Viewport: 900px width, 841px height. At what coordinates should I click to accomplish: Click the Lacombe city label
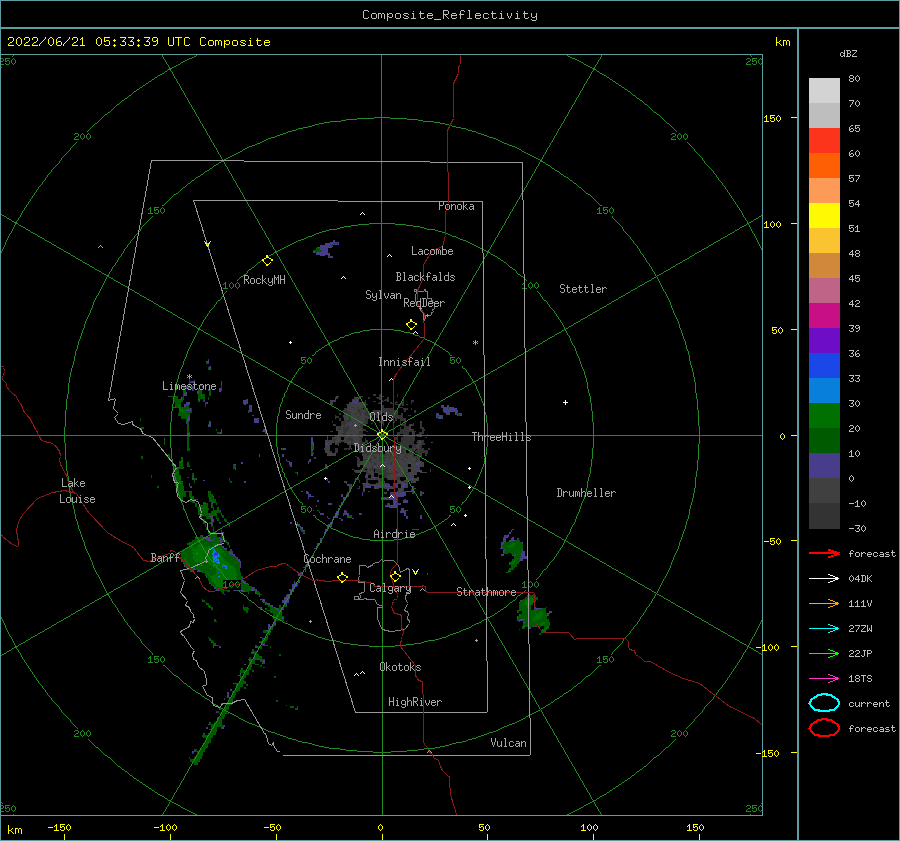[x=432, y=251]
